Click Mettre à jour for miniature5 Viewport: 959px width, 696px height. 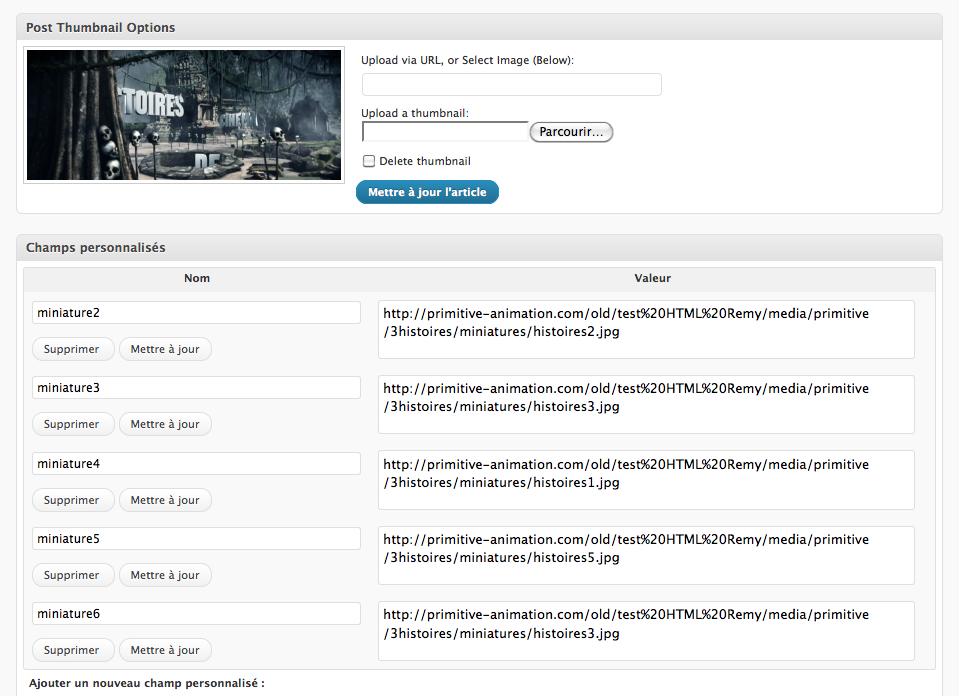165,576
